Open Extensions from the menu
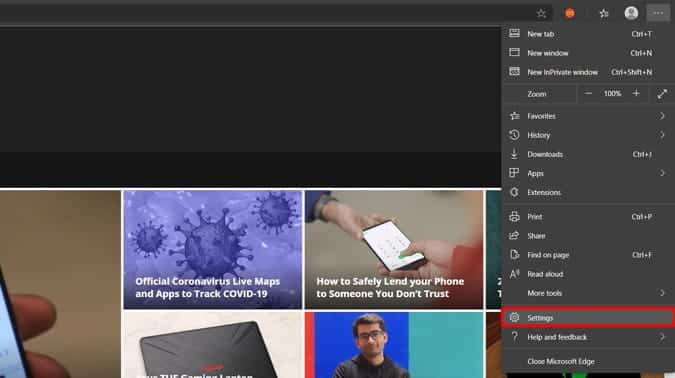Image resolution: width=675 pixels, height=378 pixels. tap(588, 192)
